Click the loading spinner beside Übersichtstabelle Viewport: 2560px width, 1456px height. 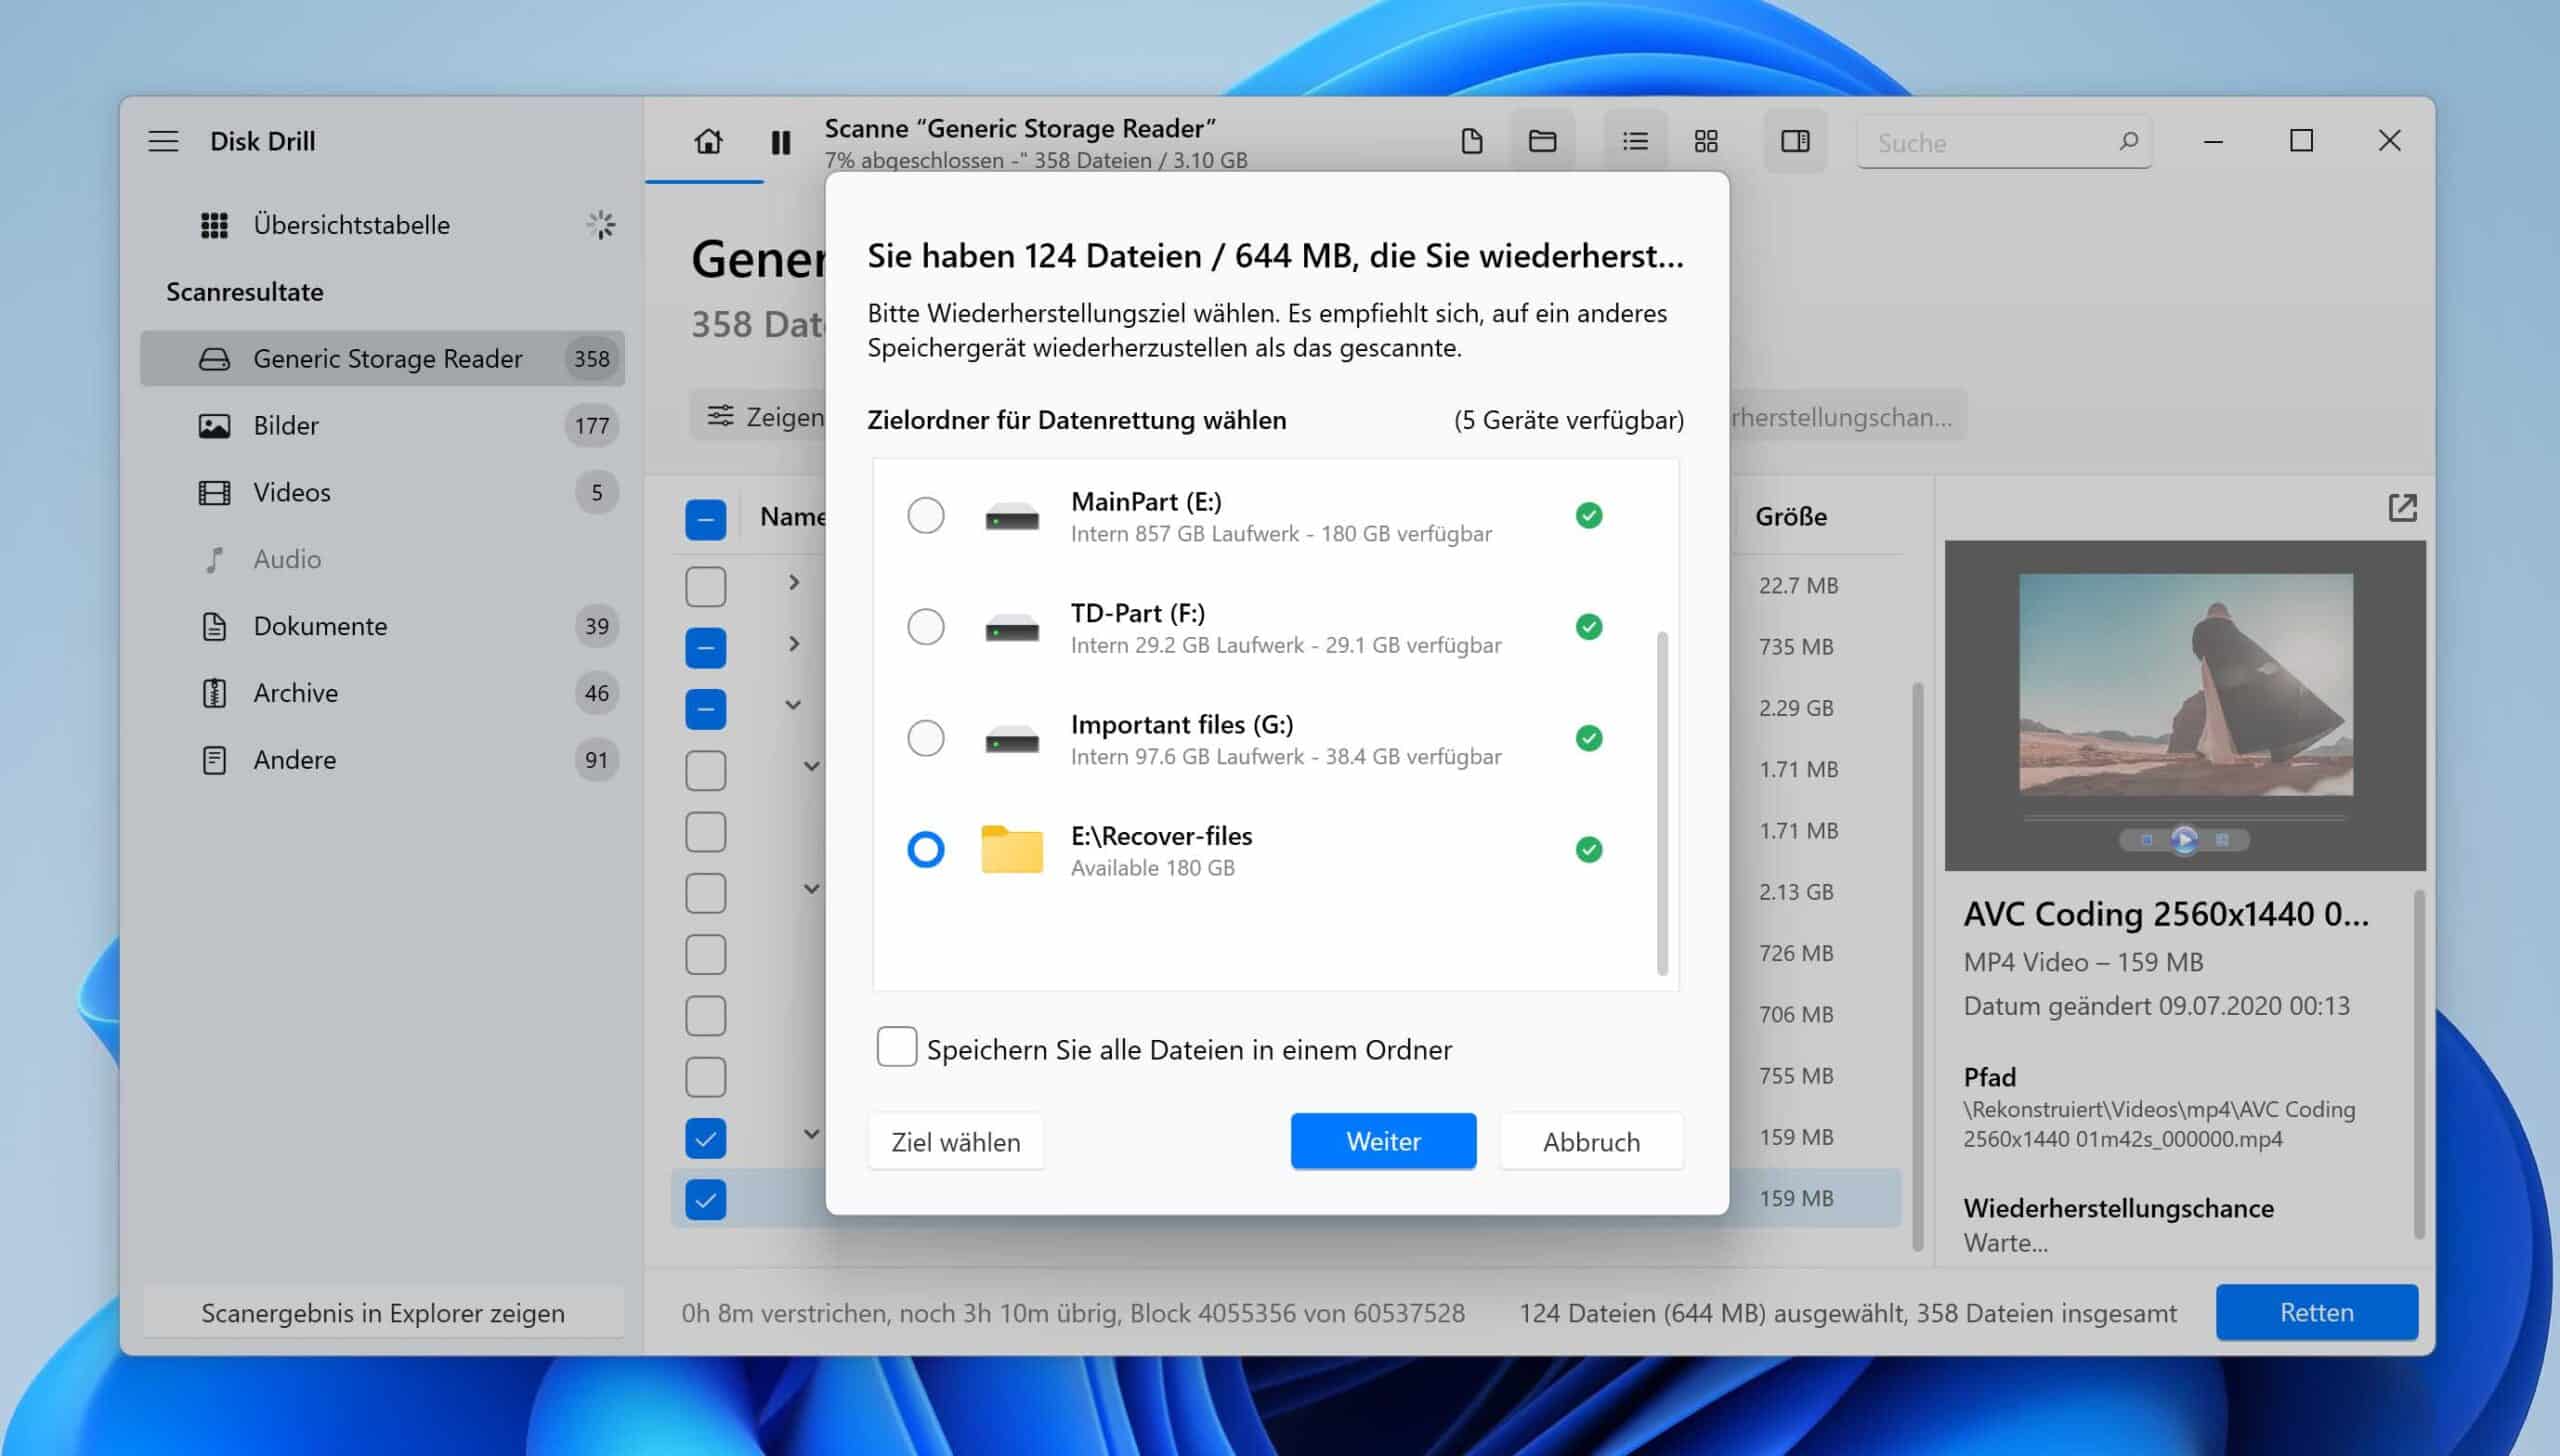coord(600,225)
